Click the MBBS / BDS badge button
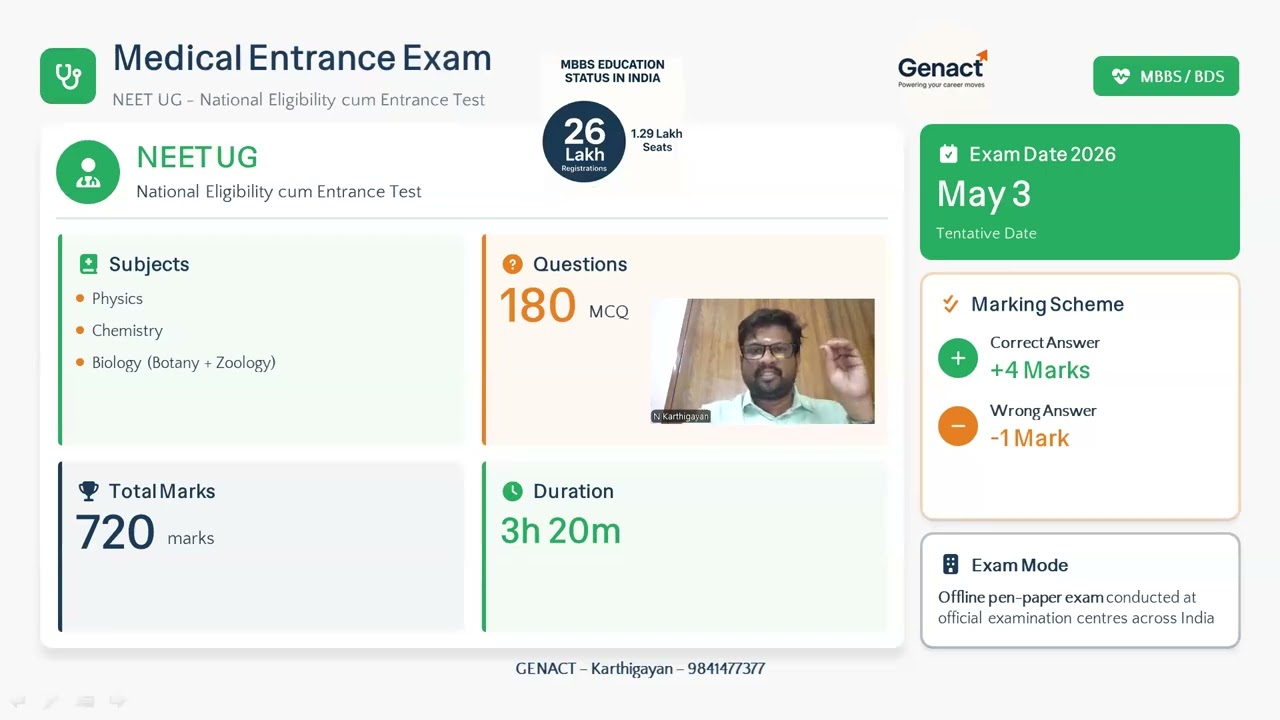This screenshot has width=1280, height=720. 1166,76
